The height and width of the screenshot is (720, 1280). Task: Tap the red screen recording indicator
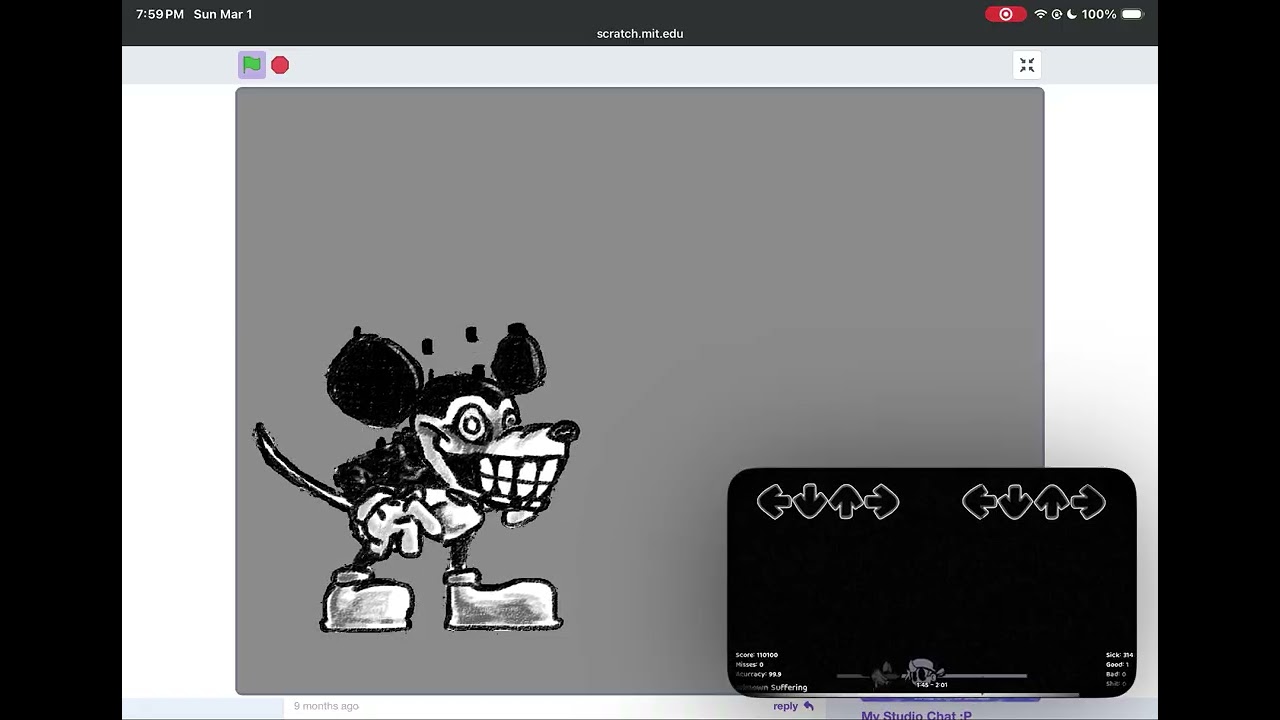tap(1005, 14)
